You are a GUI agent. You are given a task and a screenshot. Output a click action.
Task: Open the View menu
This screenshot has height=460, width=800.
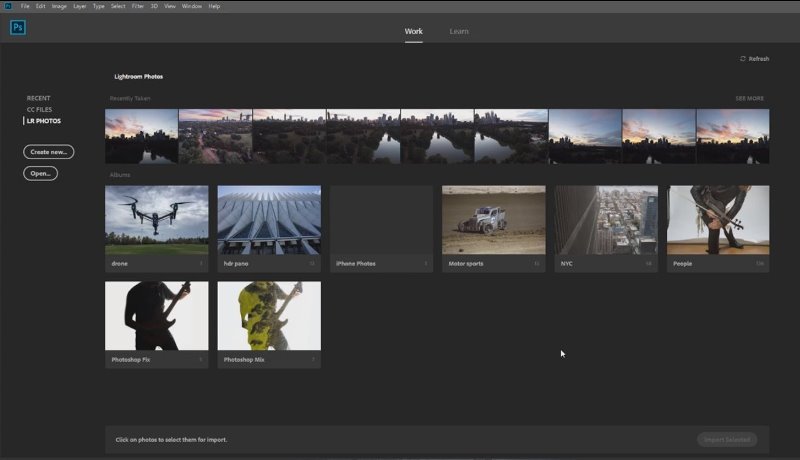click(170, 6)
